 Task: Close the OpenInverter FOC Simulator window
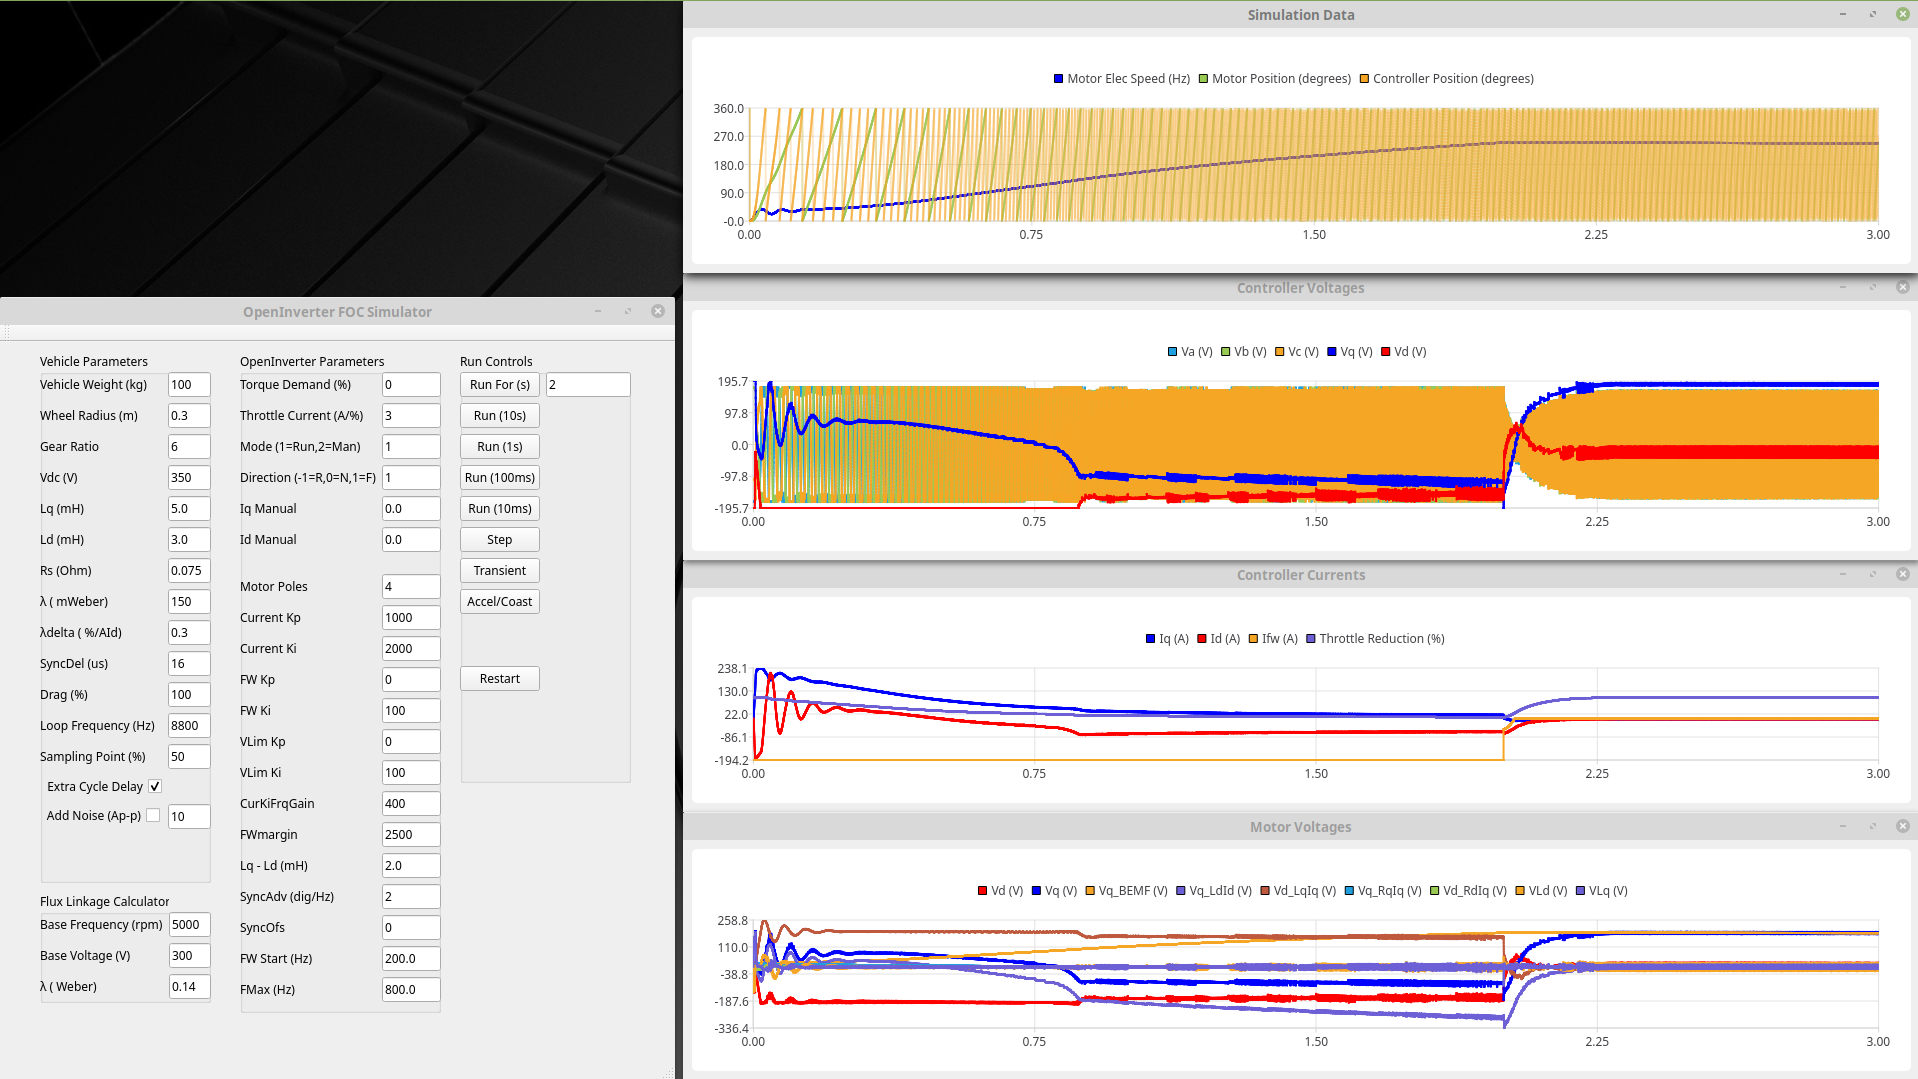(658, 311)
